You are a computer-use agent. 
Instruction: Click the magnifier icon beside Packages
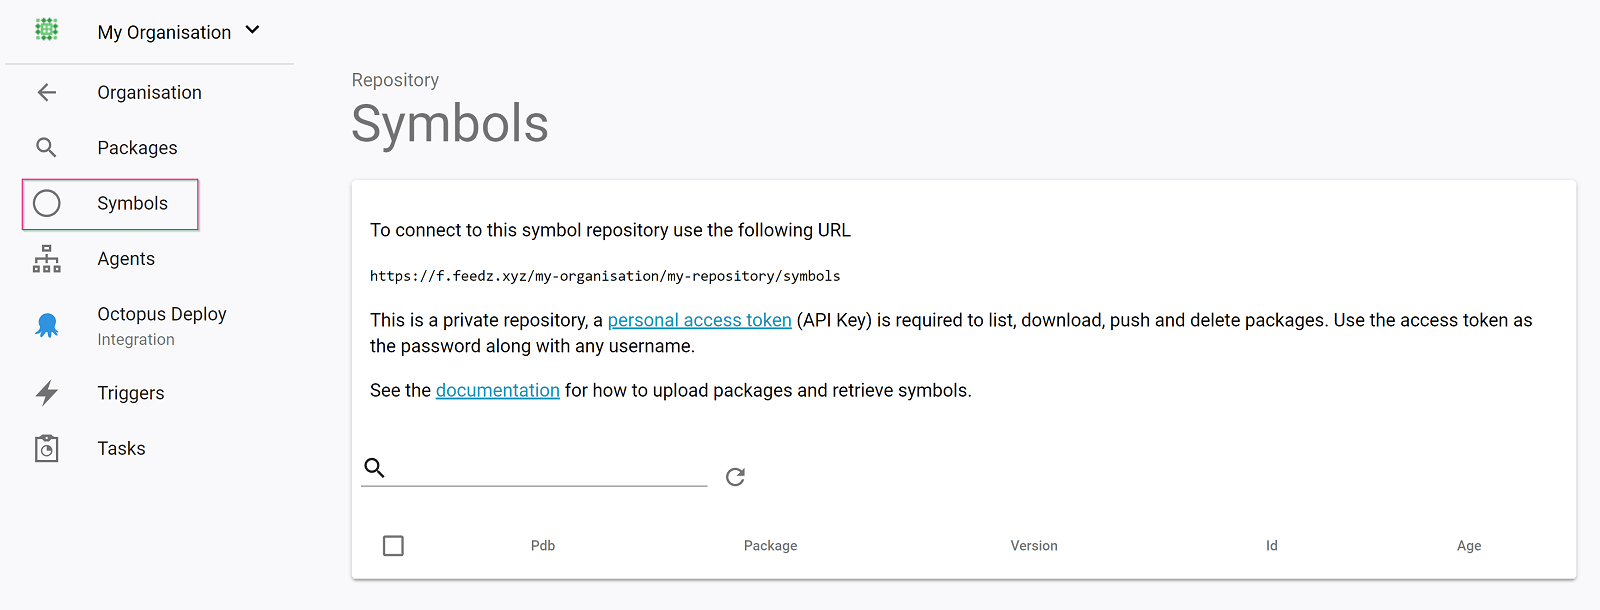pos(46,148)
